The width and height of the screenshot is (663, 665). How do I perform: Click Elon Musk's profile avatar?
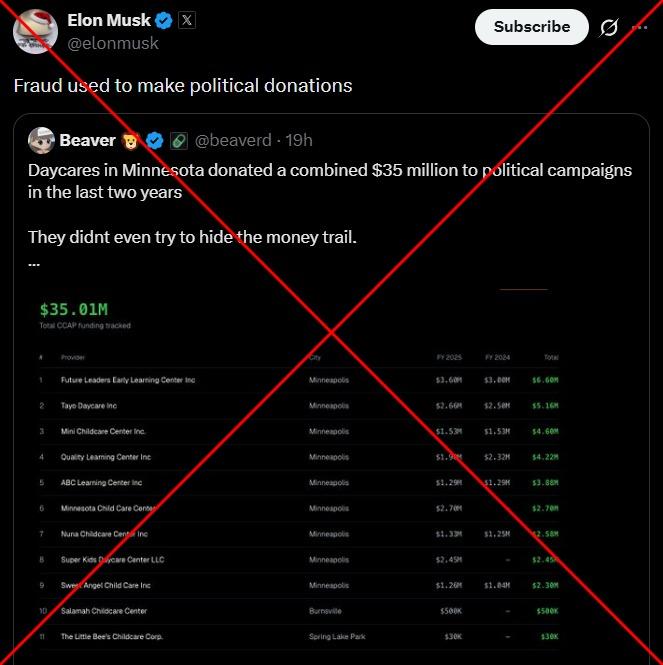point(34,30)
